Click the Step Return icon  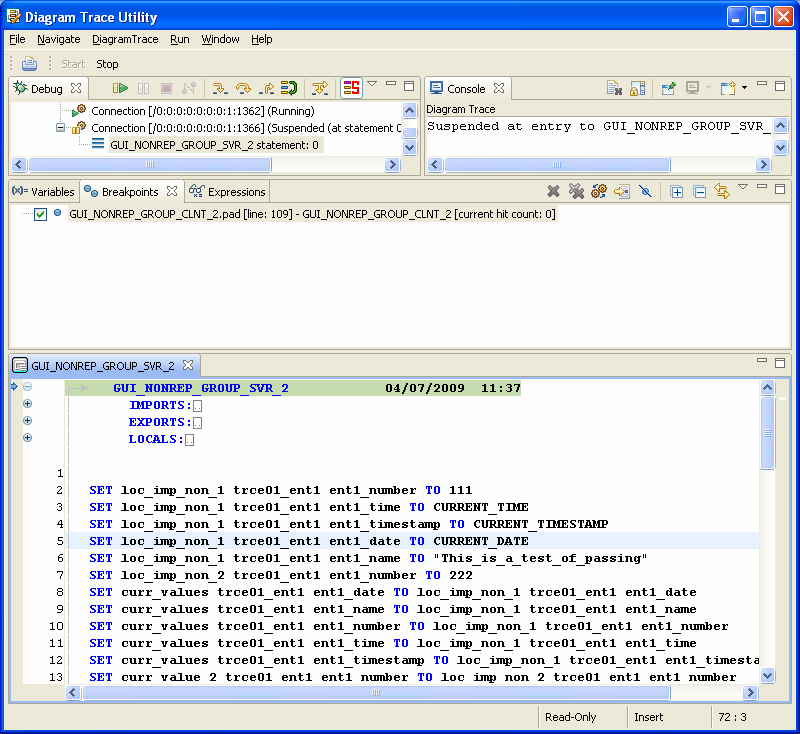[266, 89]
